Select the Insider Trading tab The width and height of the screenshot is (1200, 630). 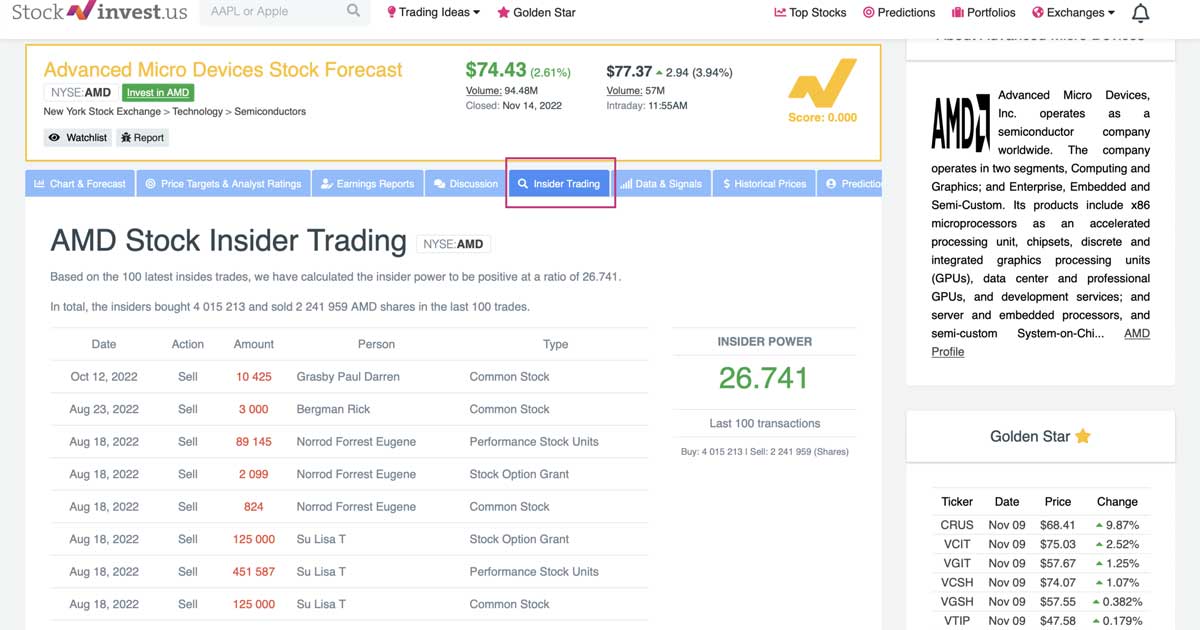tap(559, 184)
